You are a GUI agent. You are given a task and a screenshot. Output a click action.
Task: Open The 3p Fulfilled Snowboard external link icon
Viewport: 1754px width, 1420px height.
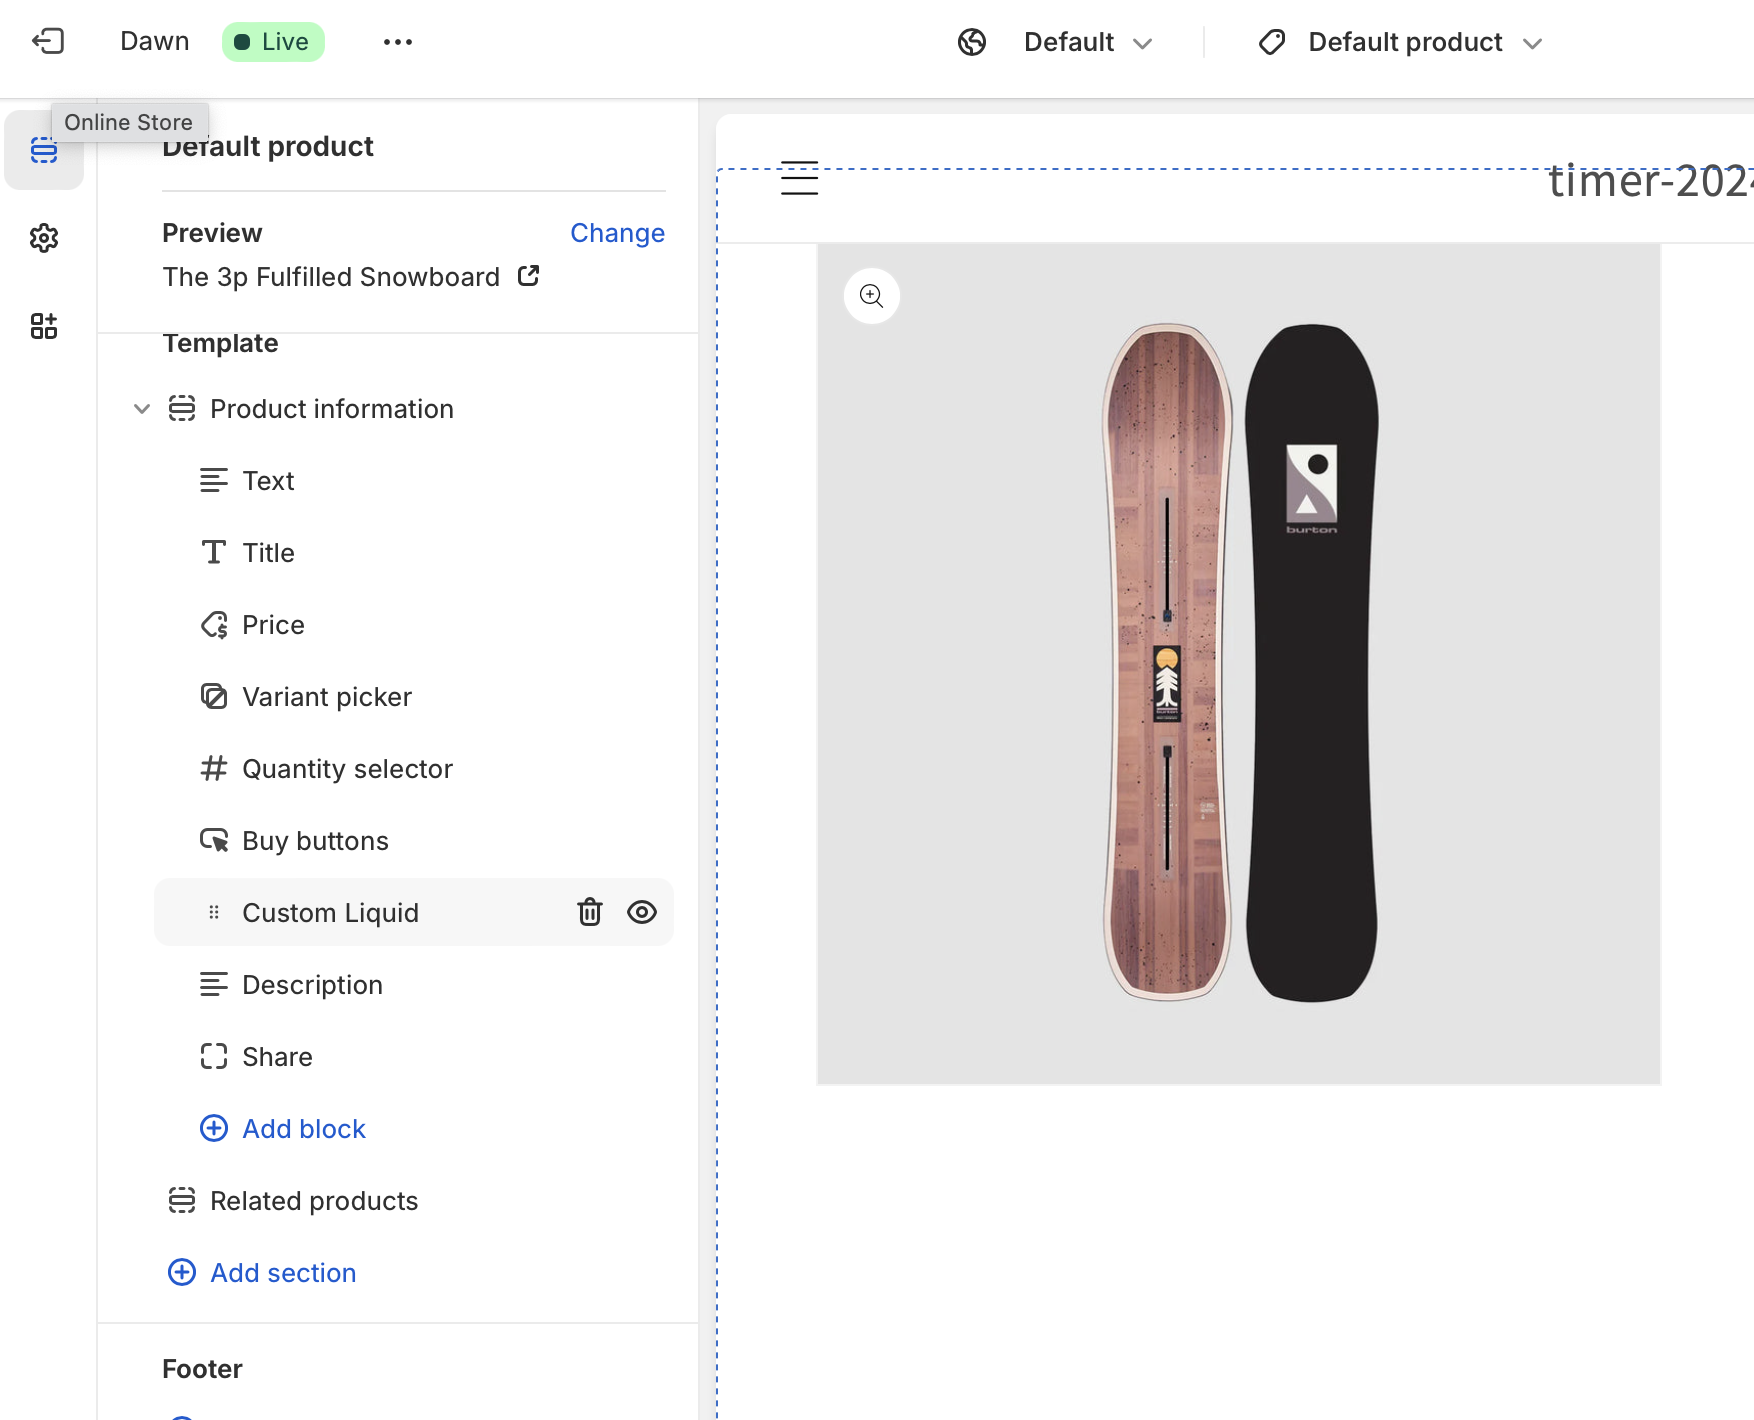pyautogui.click(x=529, y=276)
